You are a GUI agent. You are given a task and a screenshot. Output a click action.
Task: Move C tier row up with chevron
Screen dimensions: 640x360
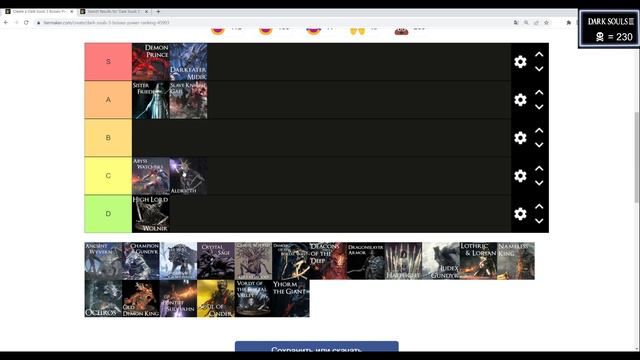click(539, 168)
